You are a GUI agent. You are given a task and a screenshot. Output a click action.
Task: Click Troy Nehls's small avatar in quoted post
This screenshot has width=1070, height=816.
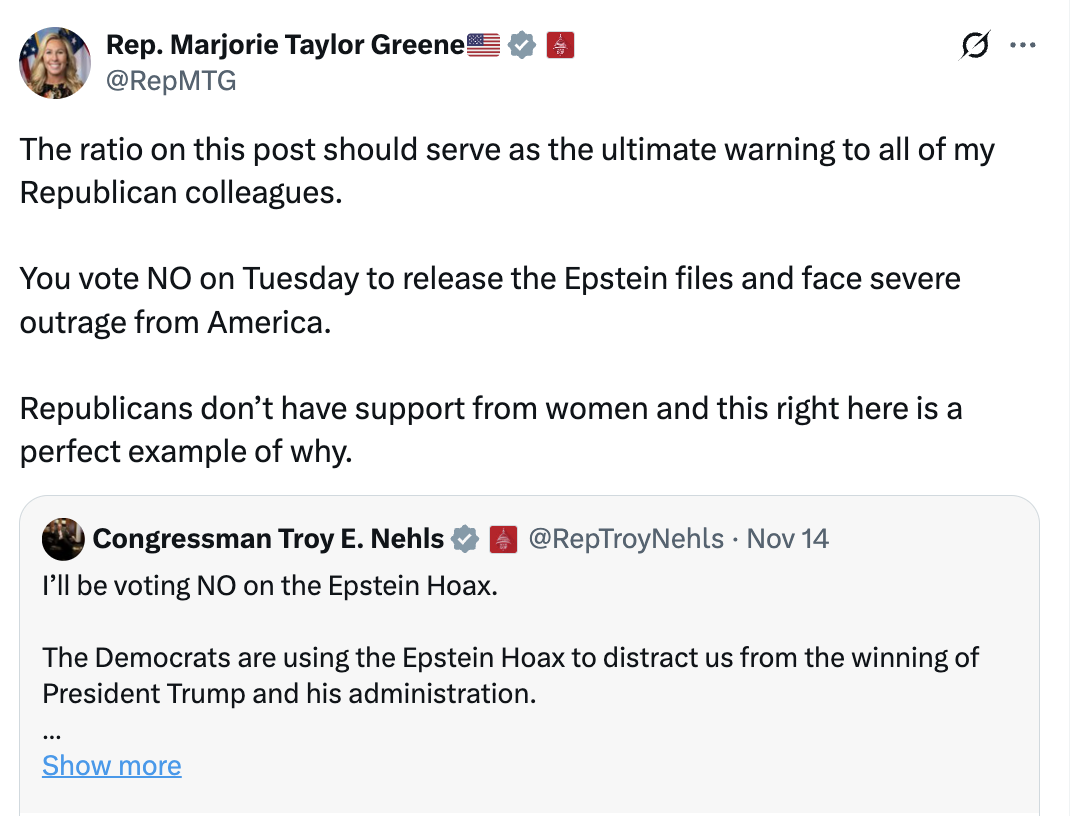click(x=62, y=539)
